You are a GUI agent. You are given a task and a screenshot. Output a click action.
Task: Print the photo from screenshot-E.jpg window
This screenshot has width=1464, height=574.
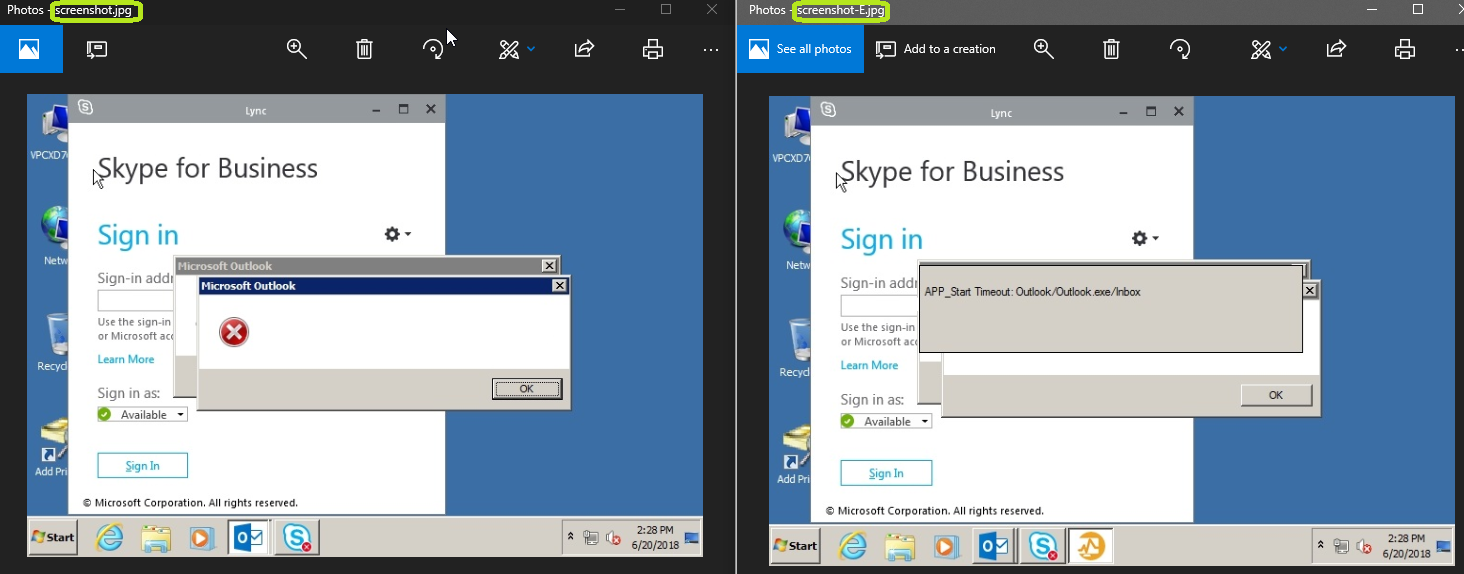coord(1405,49)
